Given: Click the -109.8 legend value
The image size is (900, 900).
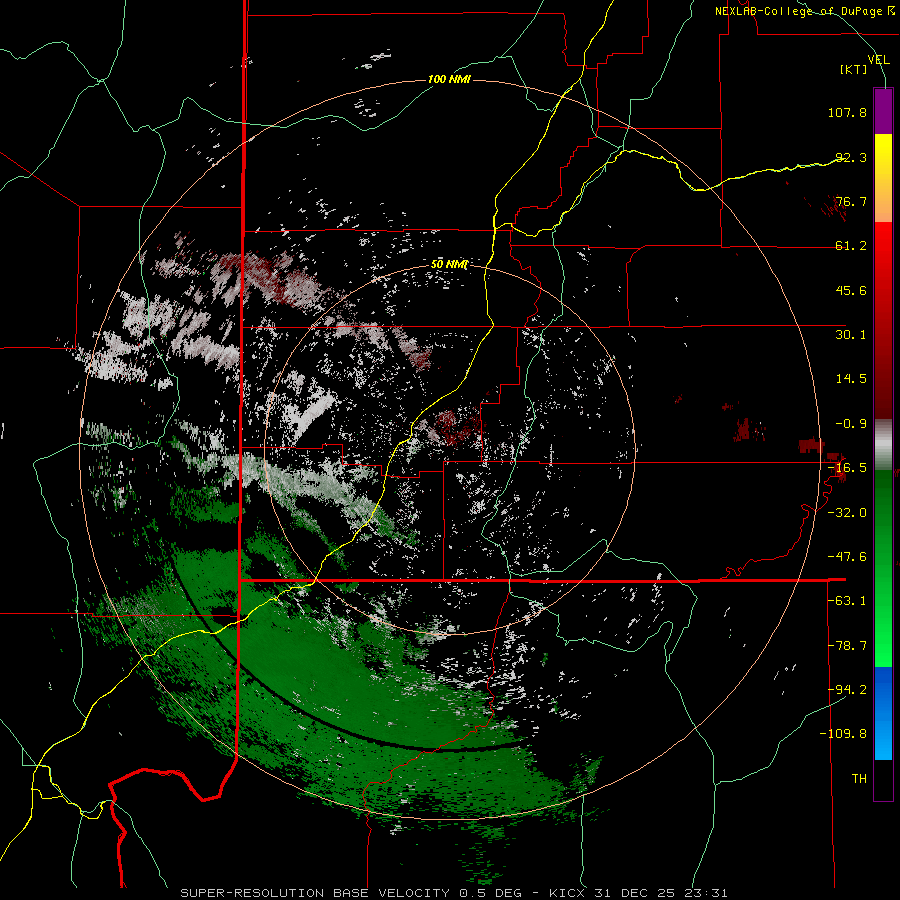Looking at the screenshot, I should coord(843,734).
